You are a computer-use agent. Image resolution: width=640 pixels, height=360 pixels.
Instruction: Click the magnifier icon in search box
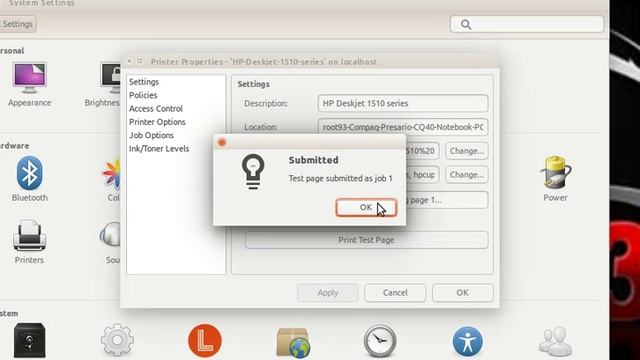tap(466, 24)
